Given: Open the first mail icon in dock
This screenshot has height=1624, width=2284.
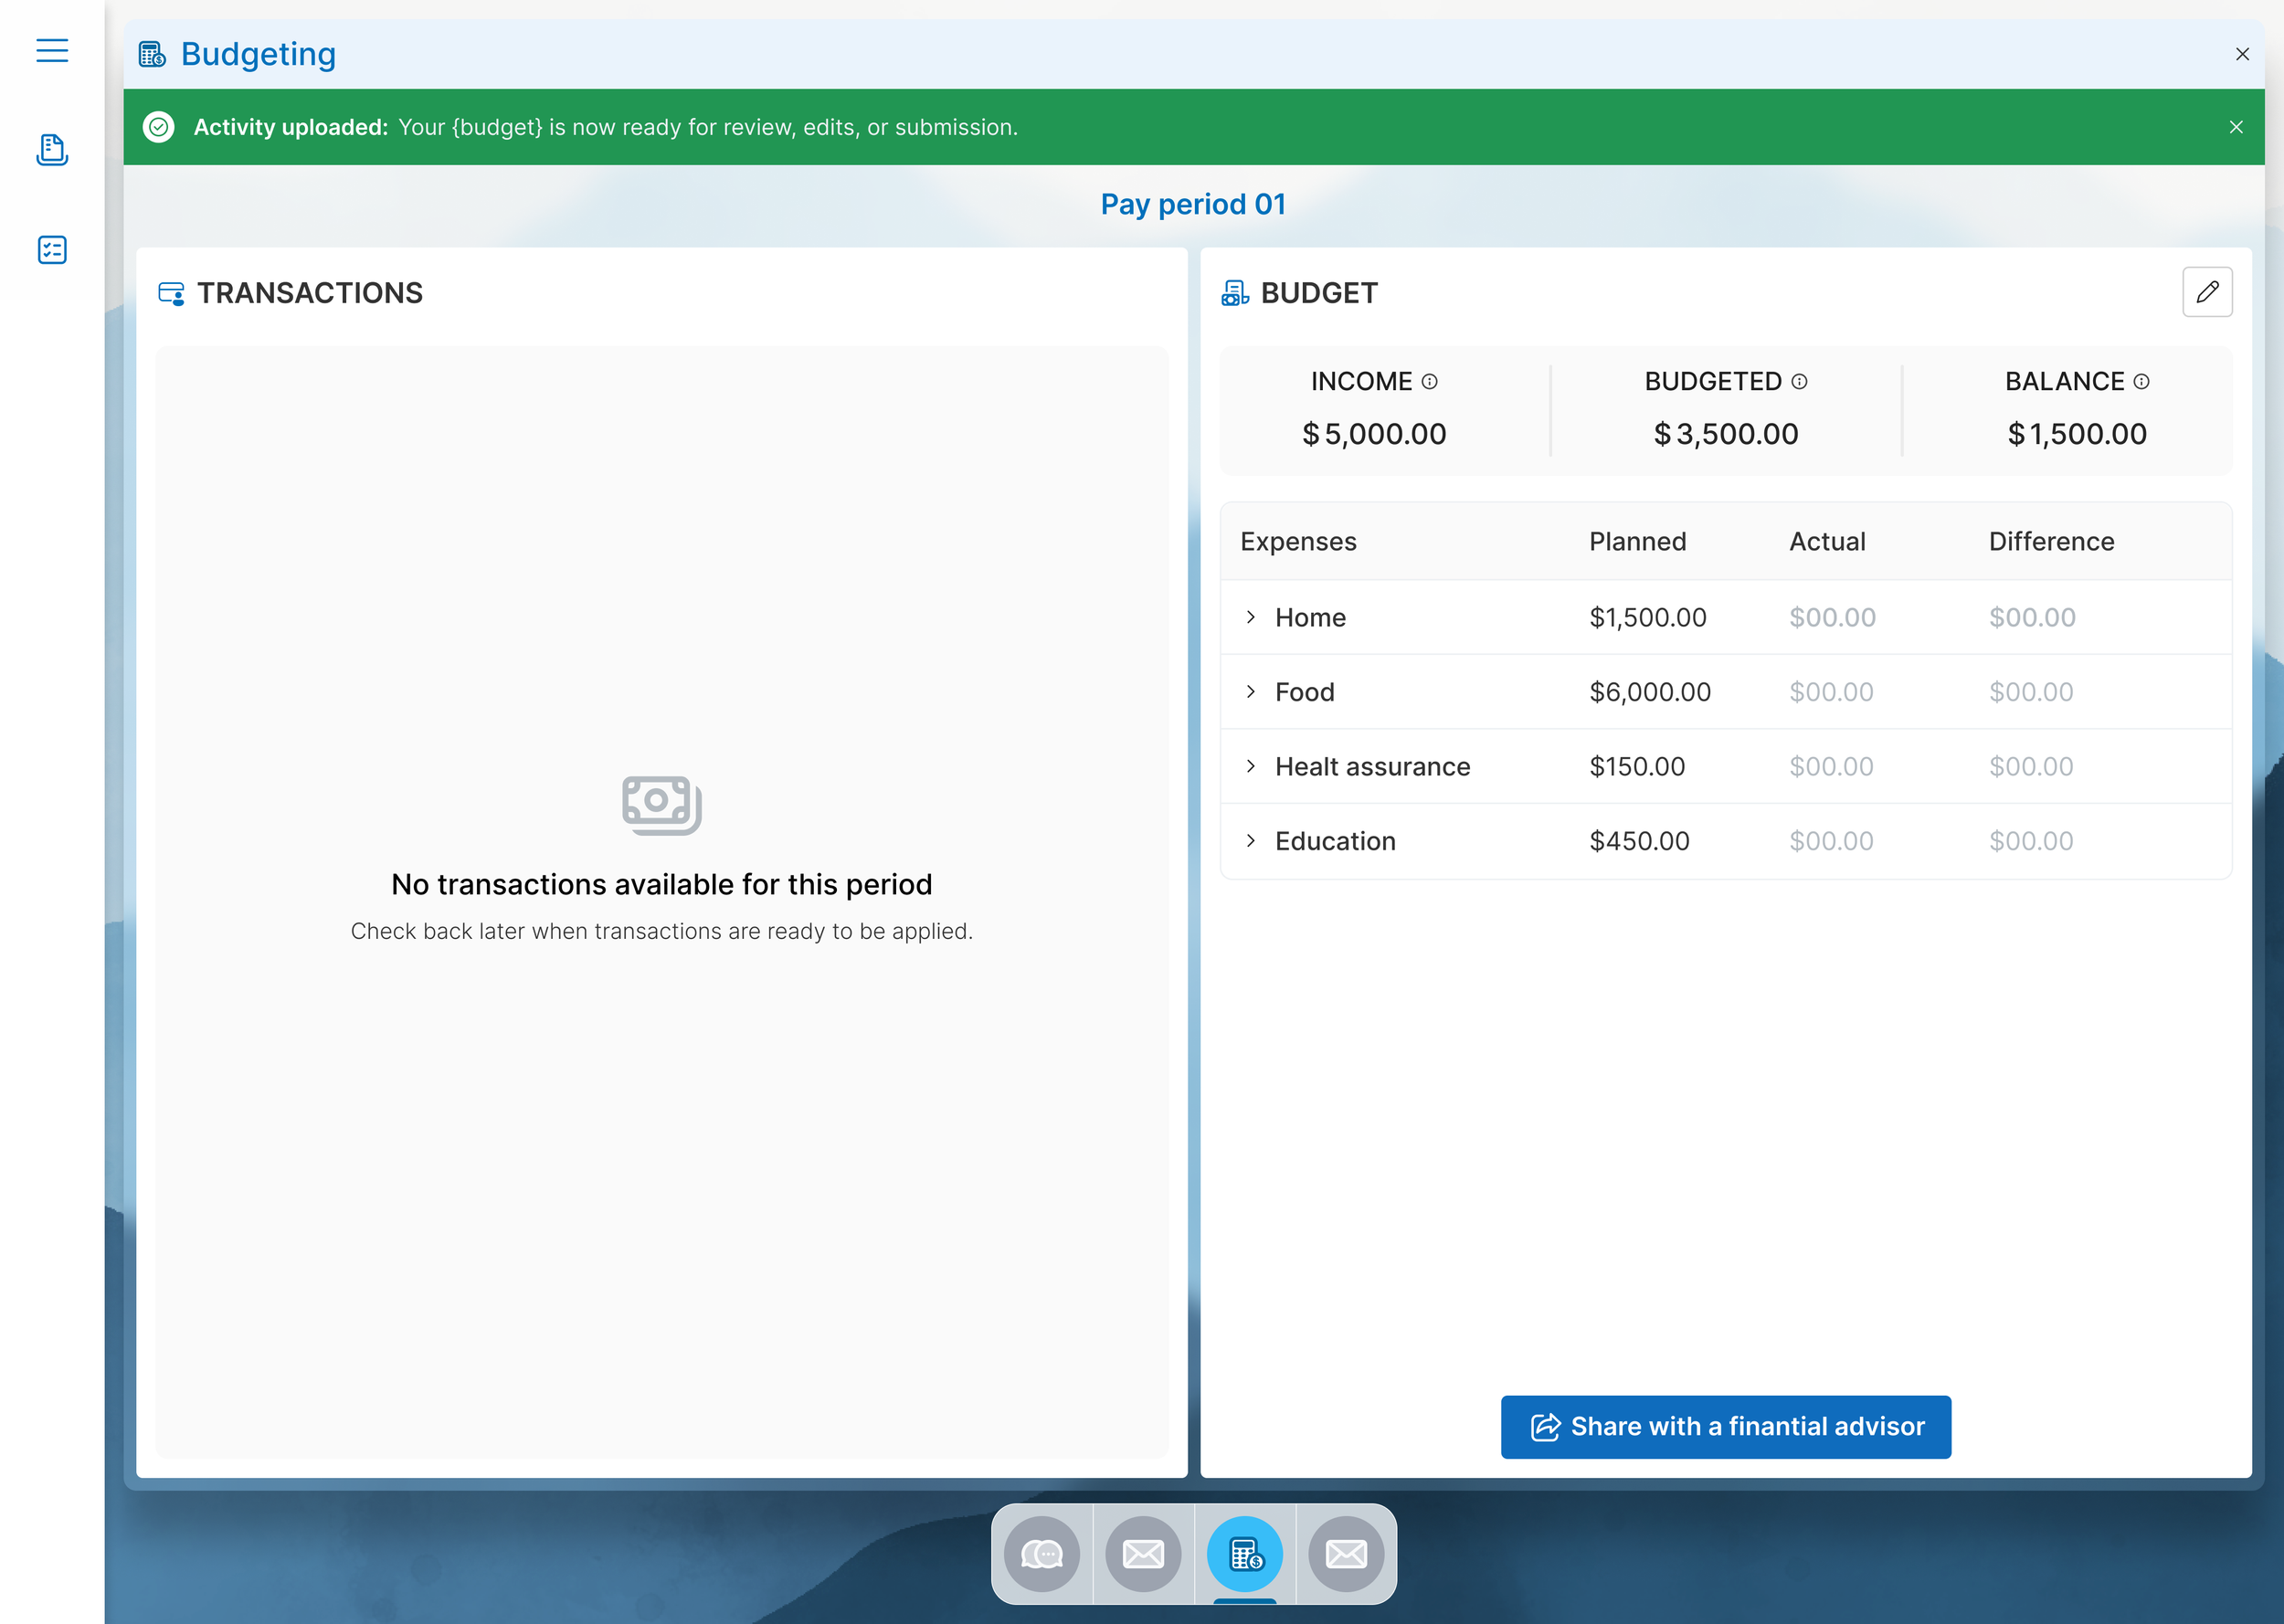Looking at the screenshot, I should point(1143,1554).
